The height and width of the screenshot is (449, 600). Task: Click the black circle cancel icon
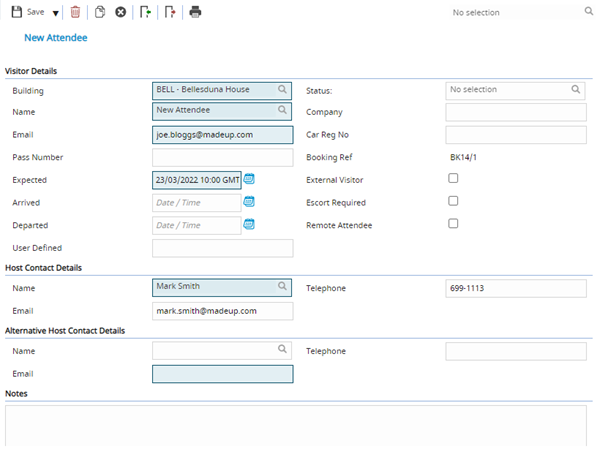(121, 12)
